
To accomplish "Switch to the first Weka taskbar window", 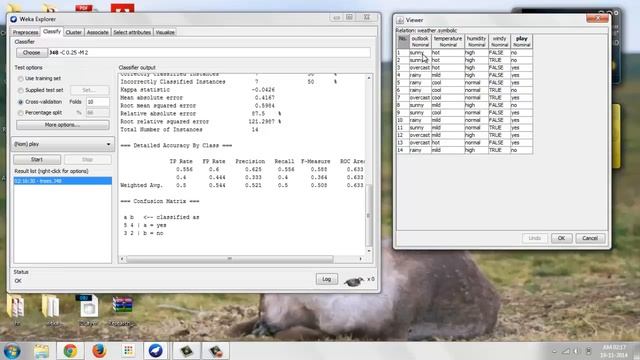I will click(187, 351).
